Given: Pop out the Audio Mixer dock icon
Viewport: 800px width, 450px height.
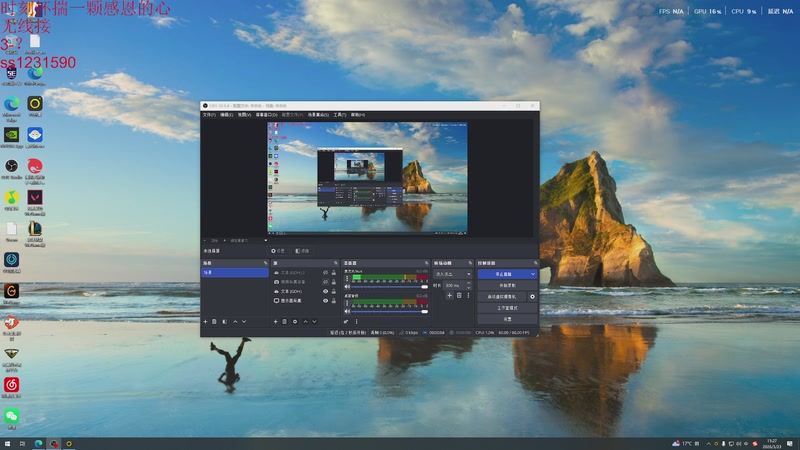Looking at the screenshot, I should pyautogui.click(x=427, y=263).
